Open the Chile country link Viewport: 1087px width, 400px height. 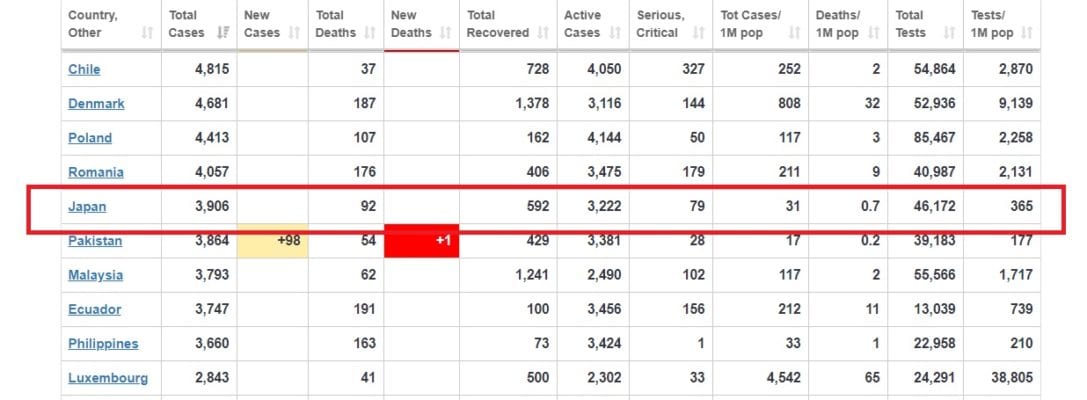[x=84, y=69]
